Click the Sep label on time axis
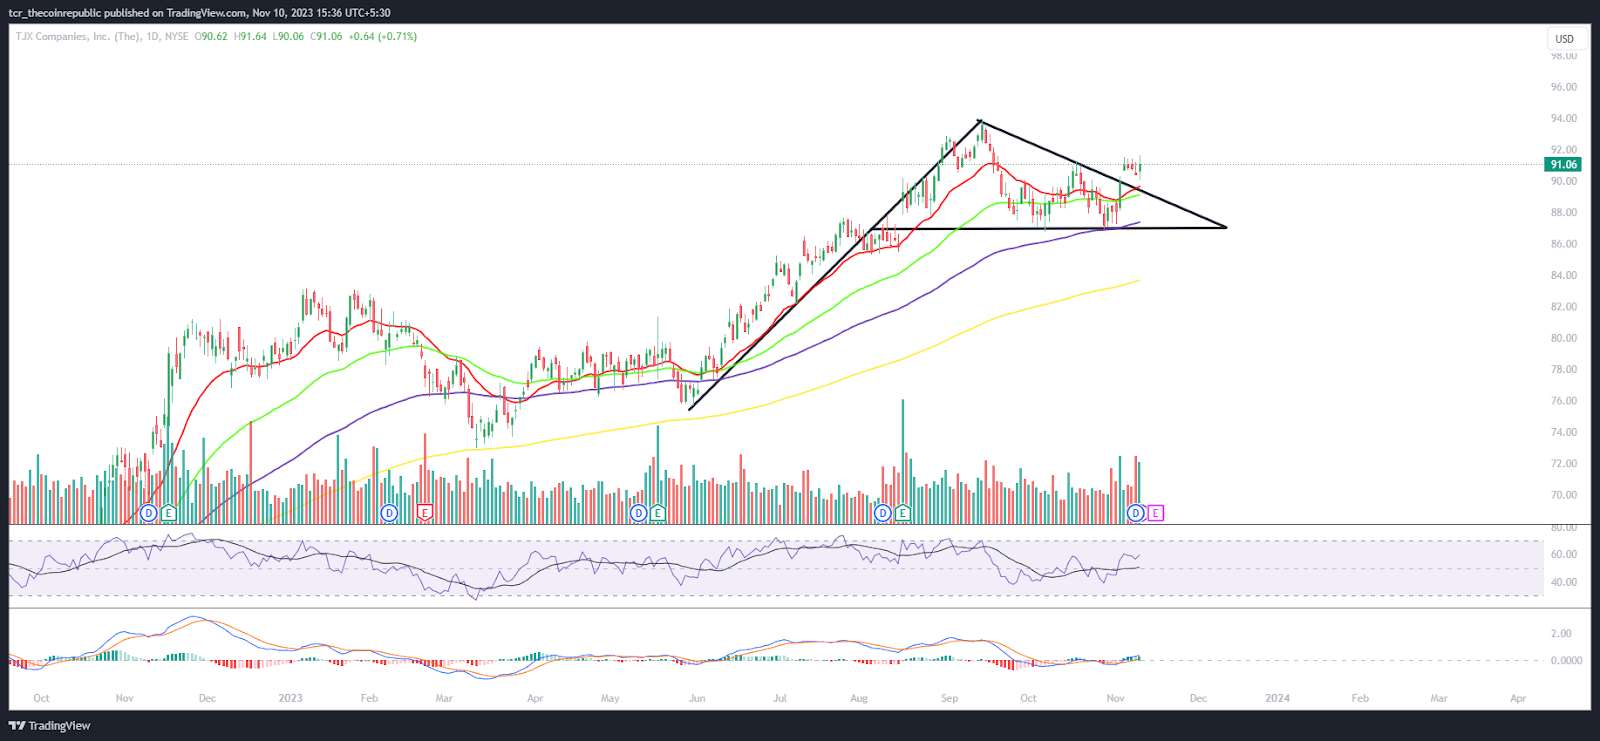Screen dimensions: 1600x741 949,698
